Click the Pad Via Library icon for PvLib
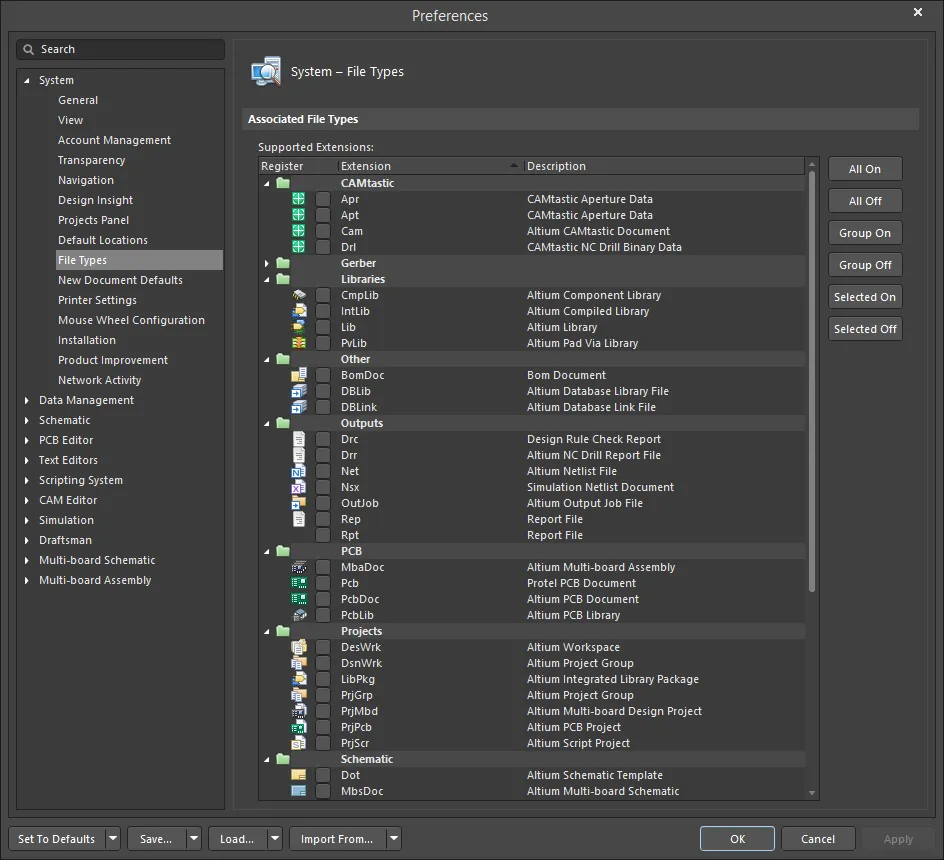The height and width of the screenshot is (860, 944). coord(299,343)
